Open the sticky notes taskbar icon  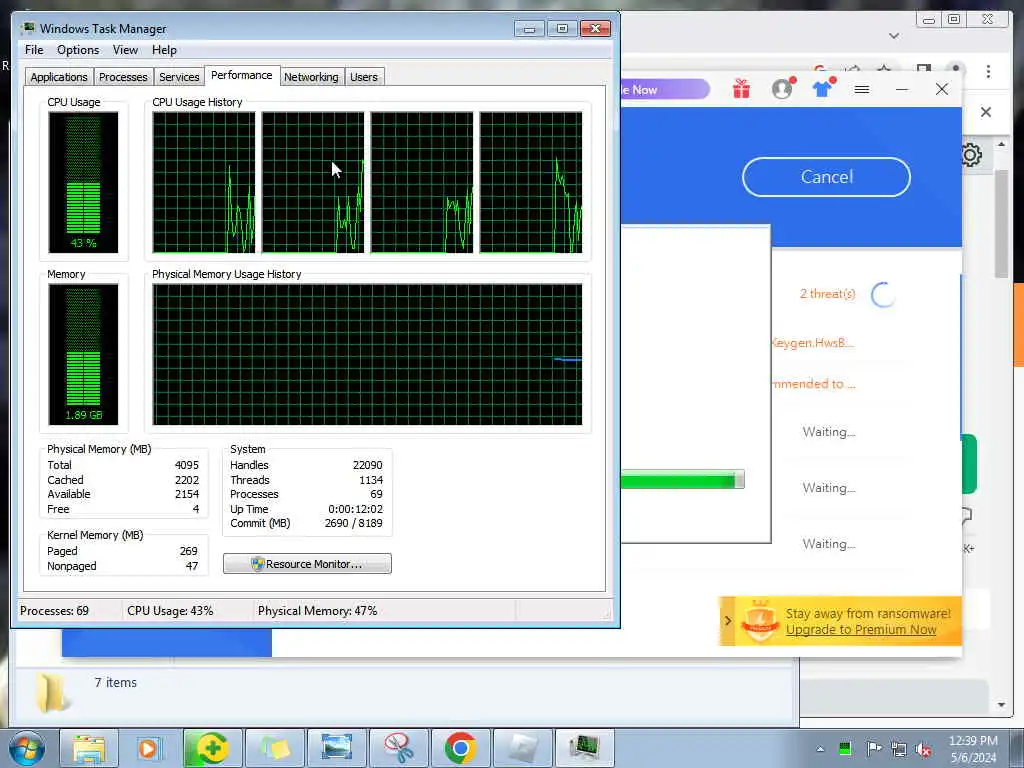274,748
